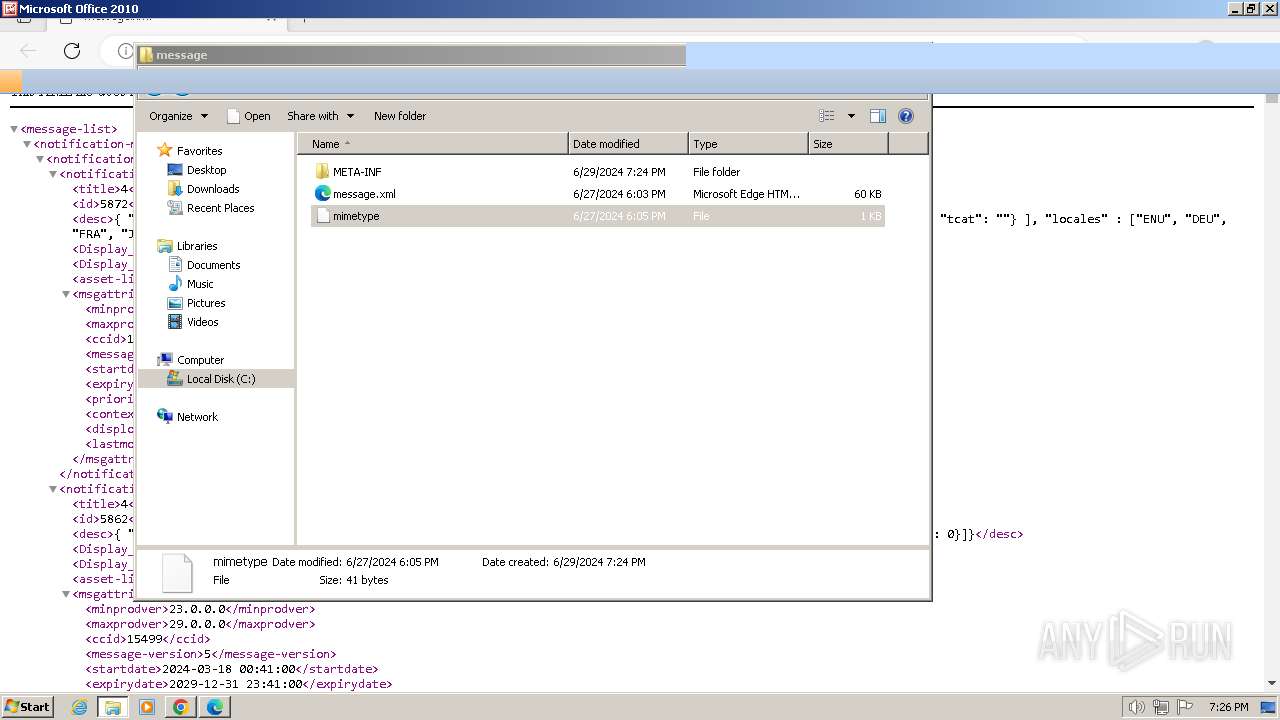
Task: Click the message window title bar
Action: pyautogui.click(x=411, y=55)
